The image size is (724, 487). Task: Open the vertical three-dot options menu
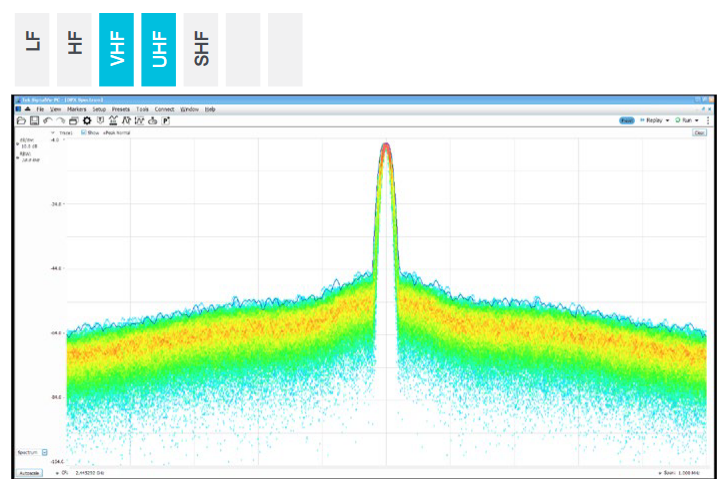point(708,120)
